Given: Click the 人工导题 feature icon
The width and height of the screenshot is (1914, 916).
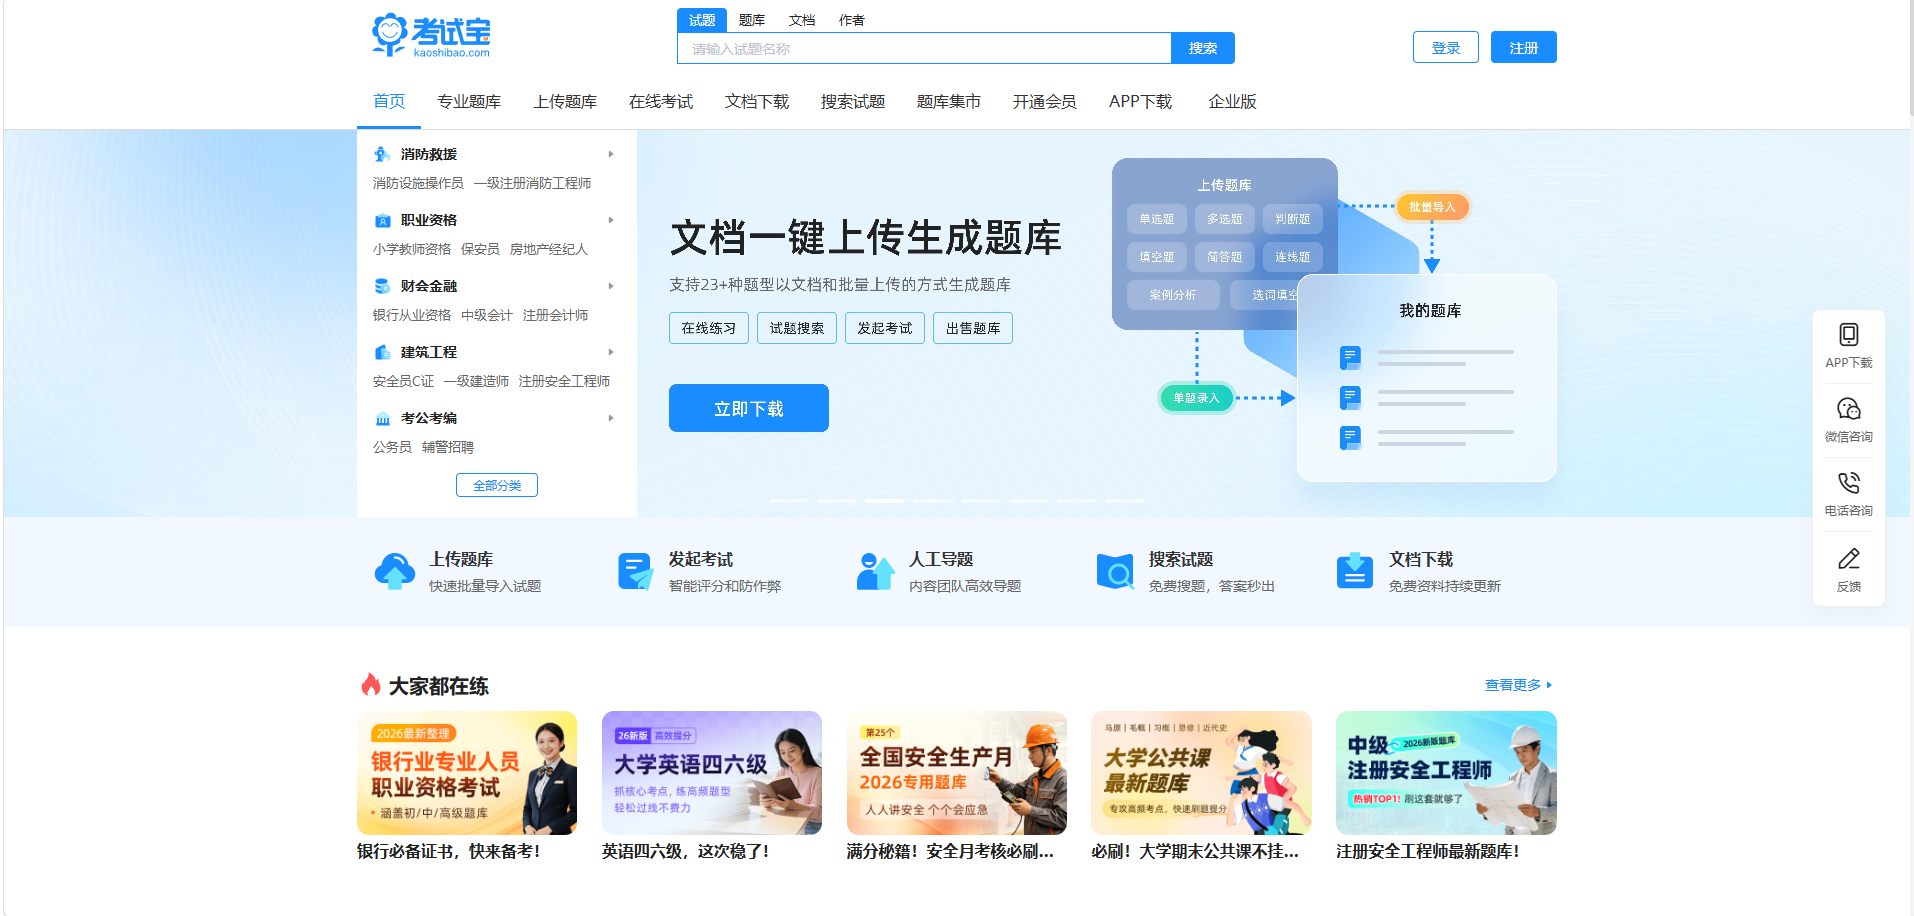Looking at the screenshot, I should (x=875, y=571).
